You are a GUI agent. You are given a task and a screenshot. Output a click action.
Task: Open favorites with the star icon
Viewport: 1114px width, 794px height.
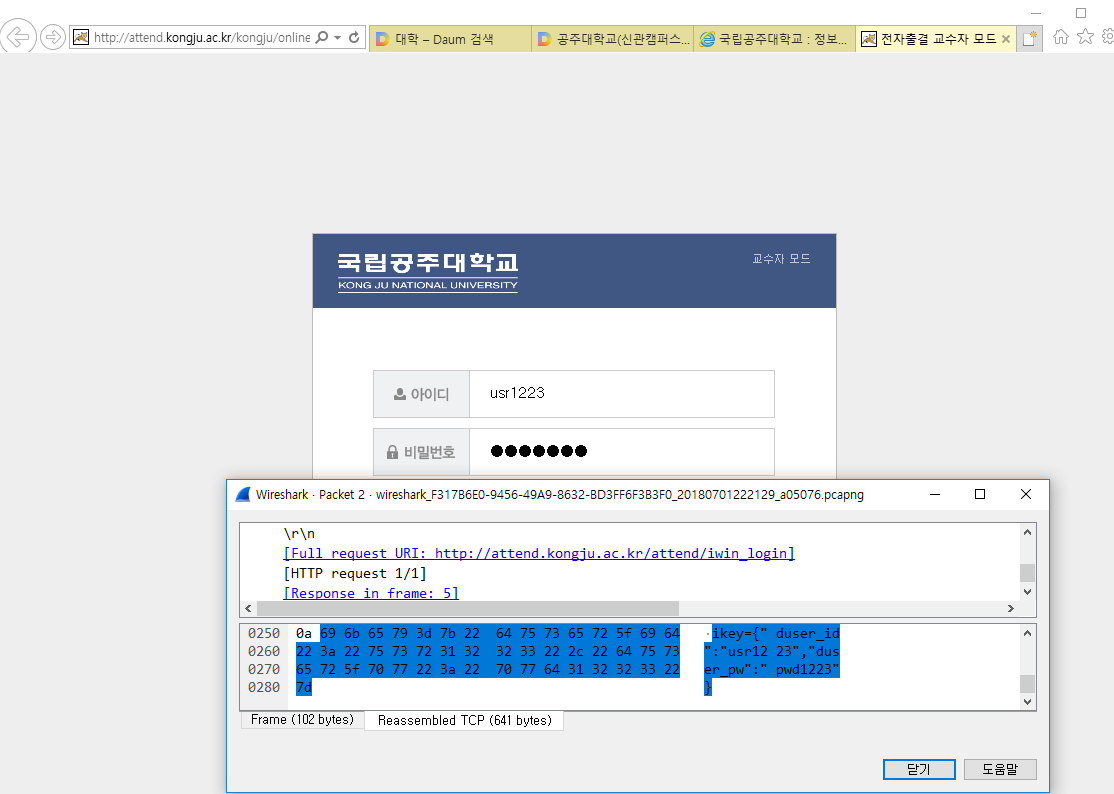(x=1085, y=36)
